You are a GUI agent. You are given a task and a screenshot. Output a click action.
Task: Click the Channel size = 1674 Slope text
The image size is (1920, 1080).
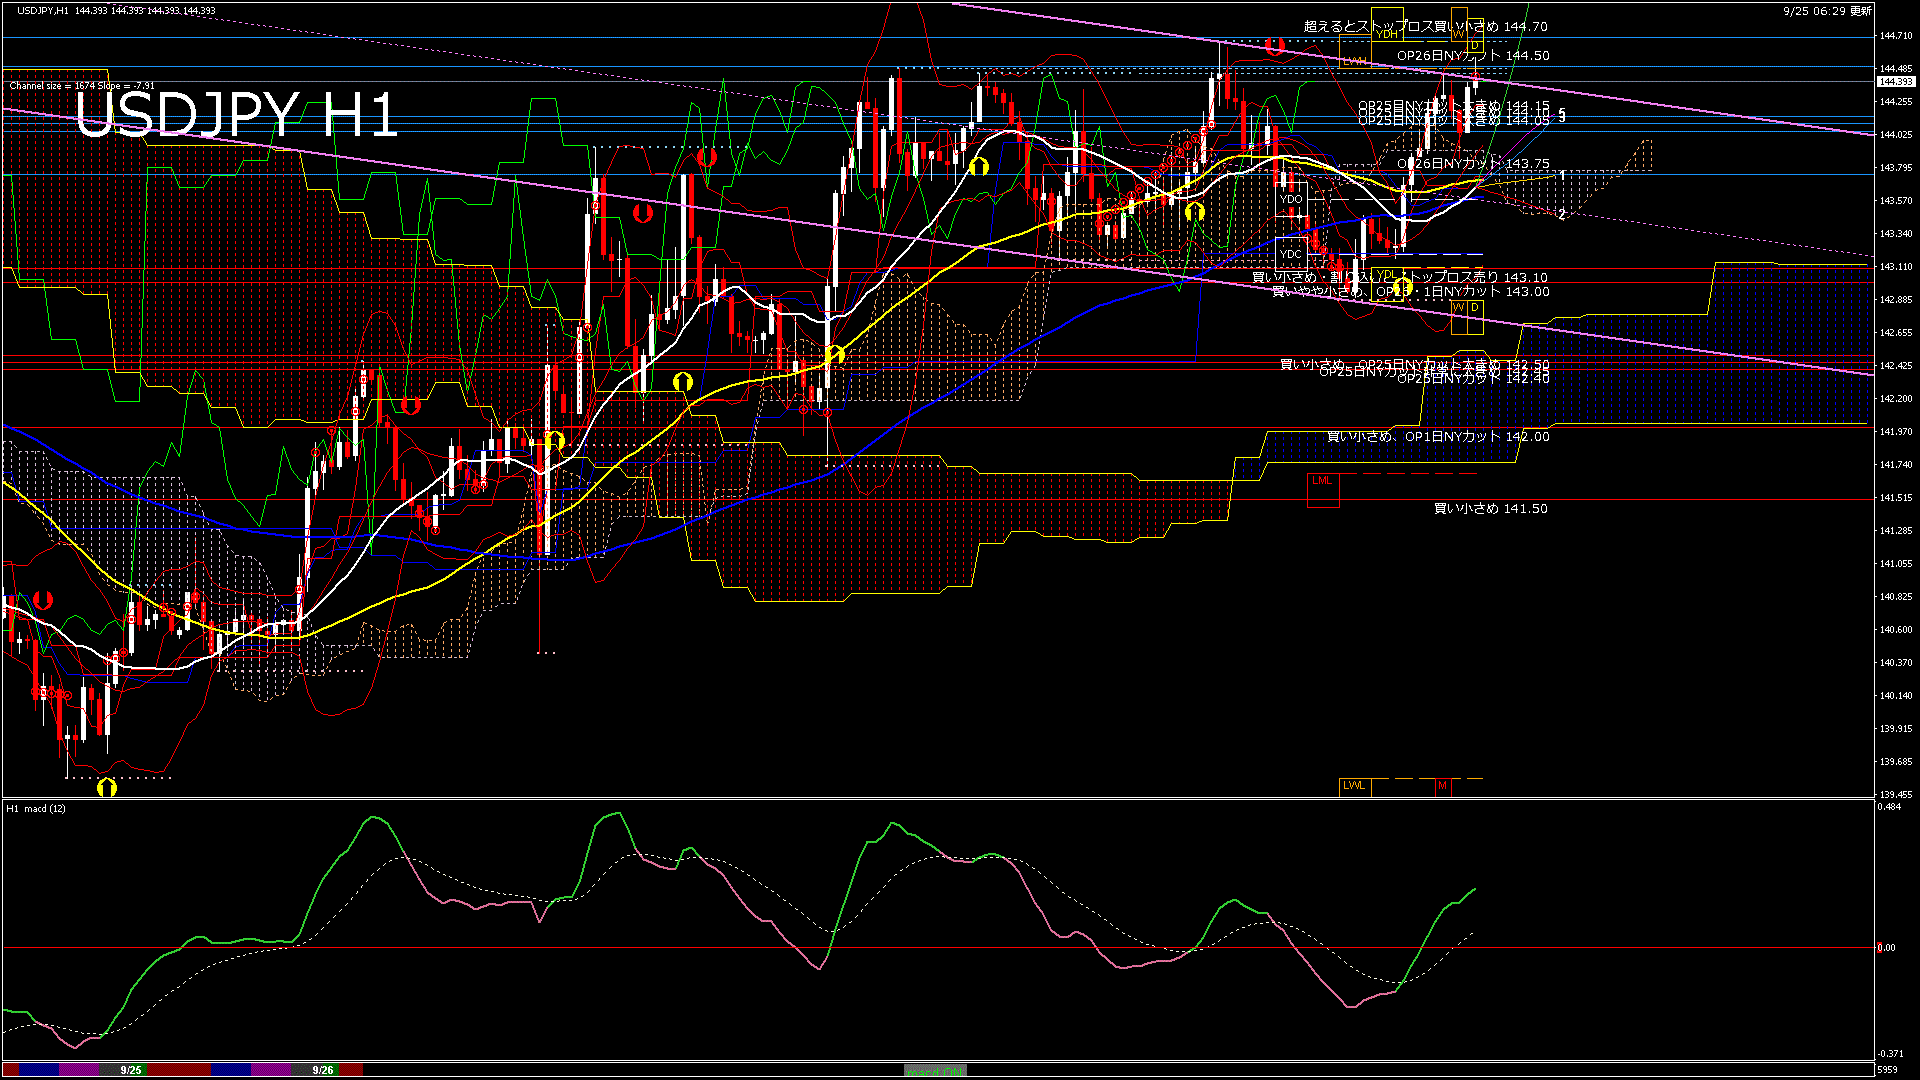click(82, 86)
